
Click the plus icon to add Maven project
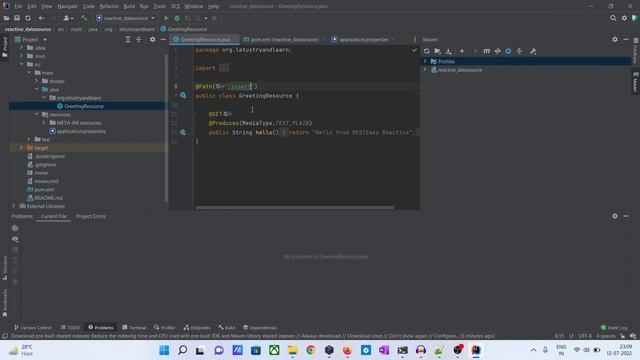click(x=462, y=51)
